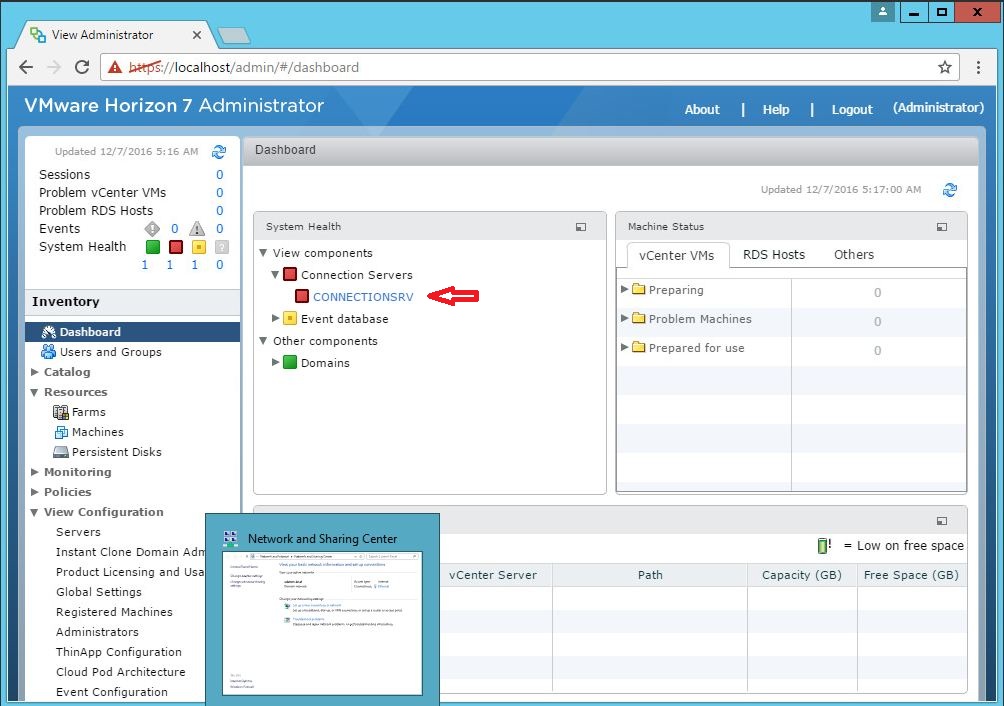The height and width of the screenshot is (706, 1004).
Task: Click the red System Health status square in the sidebar
Action: tap(175, 247)
